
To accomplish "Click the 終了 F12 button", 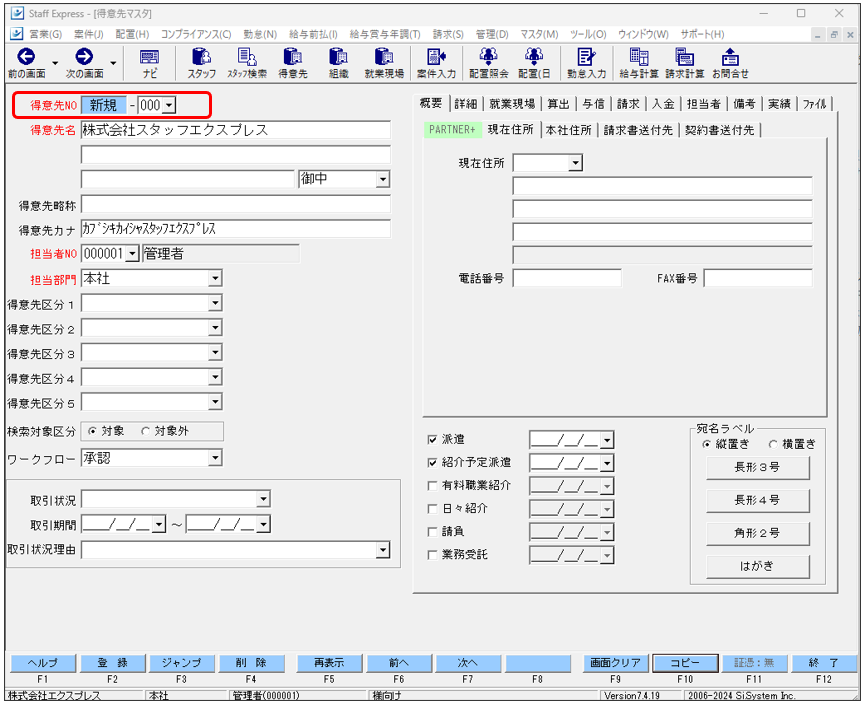I will click(824, 663).
